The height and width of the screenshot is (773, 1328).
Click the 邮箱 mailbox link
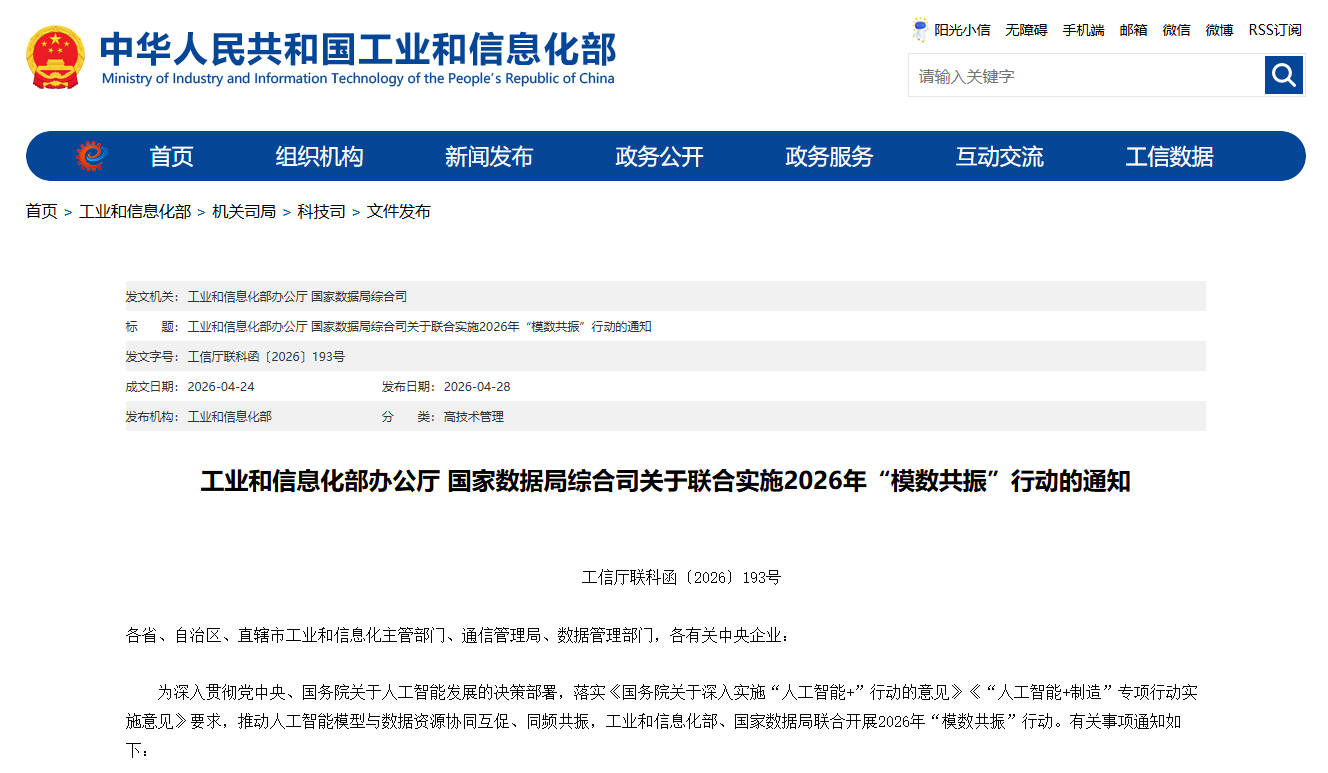(1133, 30)
